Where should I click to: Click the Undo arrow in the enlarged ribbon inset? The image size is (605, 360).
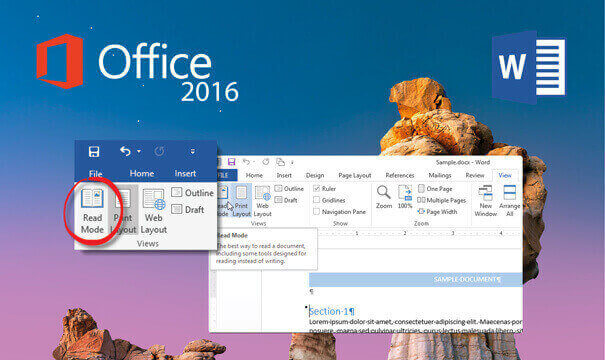[x=125, y=151]
